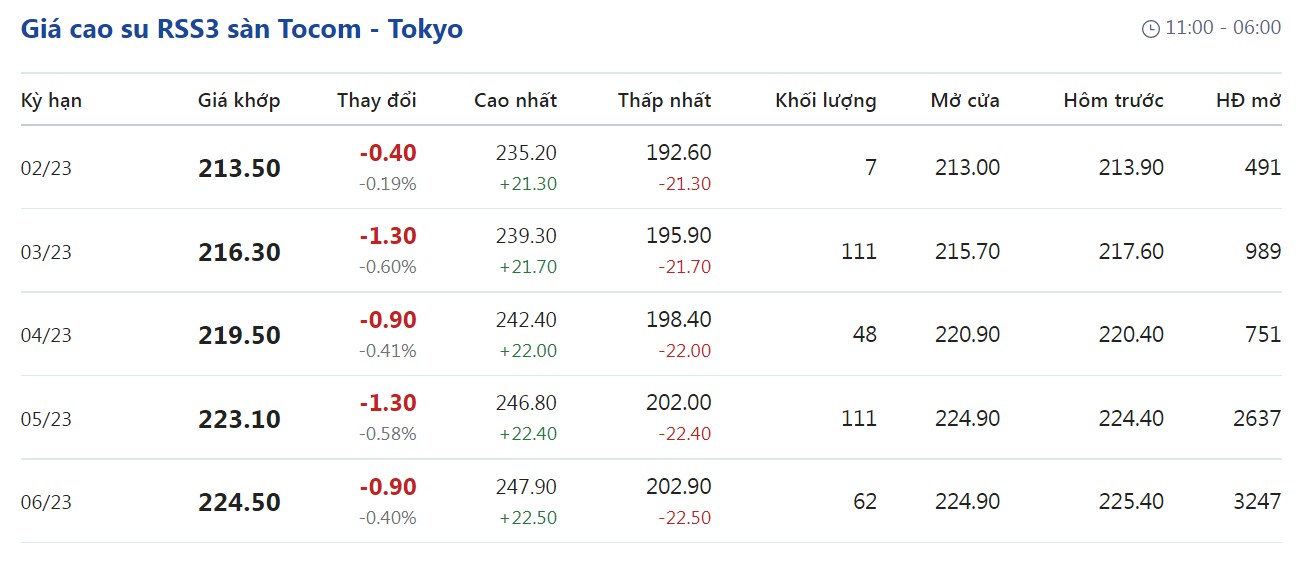Viewport: 1301px width, 573px height.
Task: Open the 'Giá cao su RSS3 sàn Tocom - Tokyo' title
Action: tap(242, 29)
